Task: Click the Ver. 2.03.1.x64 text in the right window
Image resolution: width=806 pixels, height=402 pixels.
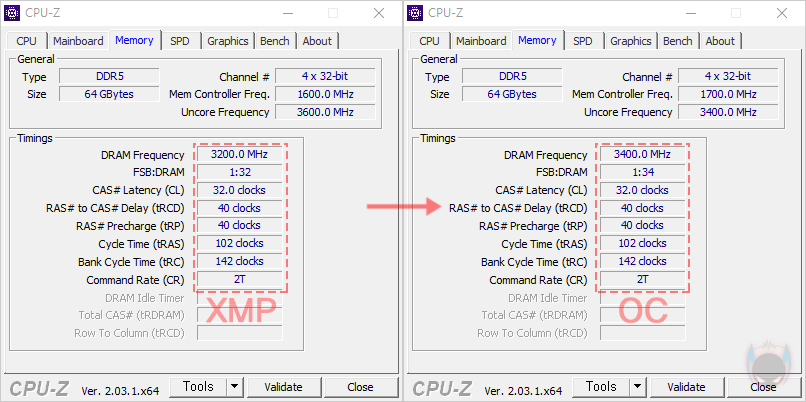Action: click(x=523, y=391)
